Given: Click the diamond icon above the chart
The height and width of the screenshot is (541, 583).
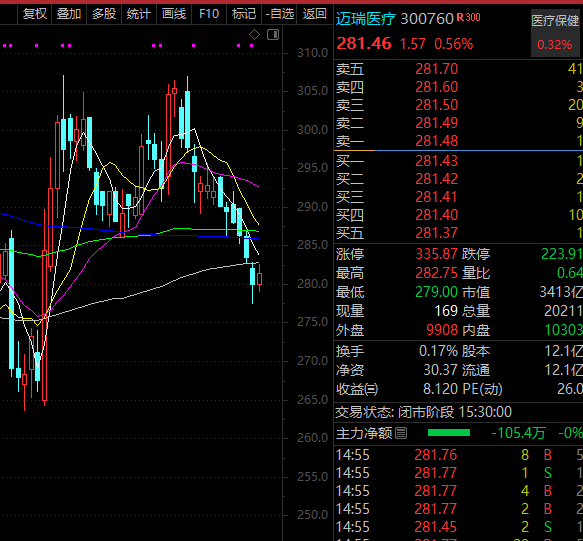Looking at the screenshot, I should (254, 35).
